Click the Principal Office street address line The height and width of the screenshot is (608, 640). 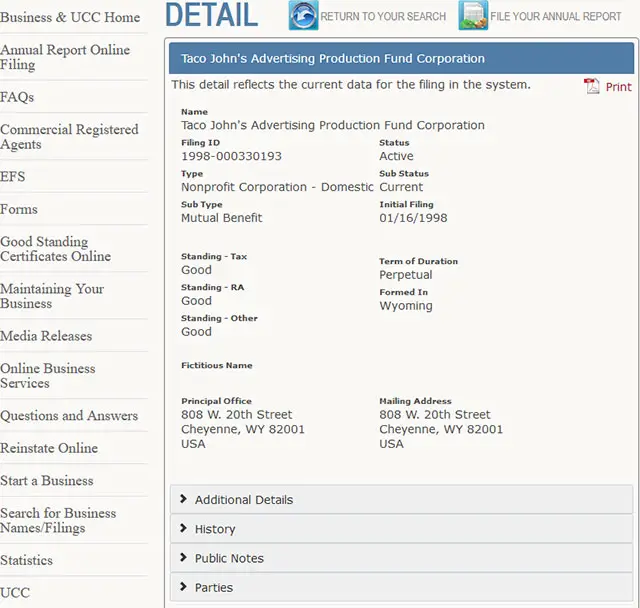(236, 415)
